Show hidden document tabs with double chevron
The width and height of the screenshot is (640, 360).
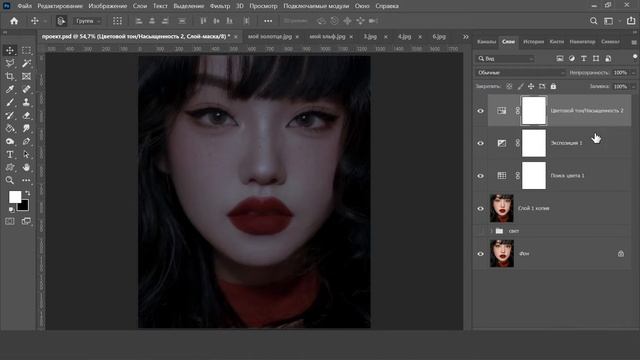[466, 37]
